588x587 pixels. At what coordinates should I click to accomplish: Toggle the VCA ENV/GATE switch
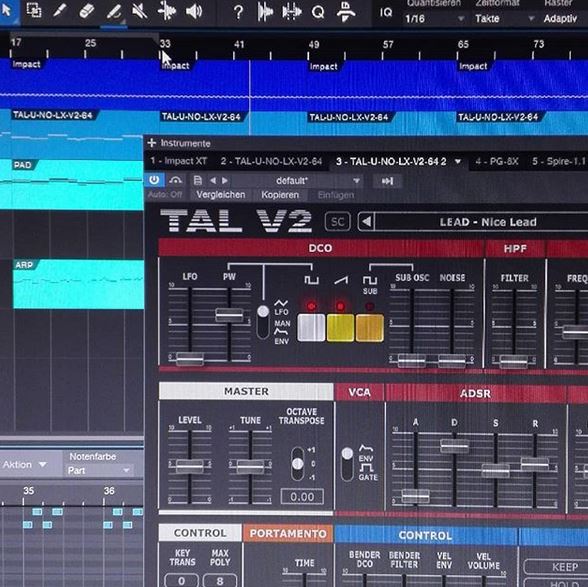click(347, 464)
